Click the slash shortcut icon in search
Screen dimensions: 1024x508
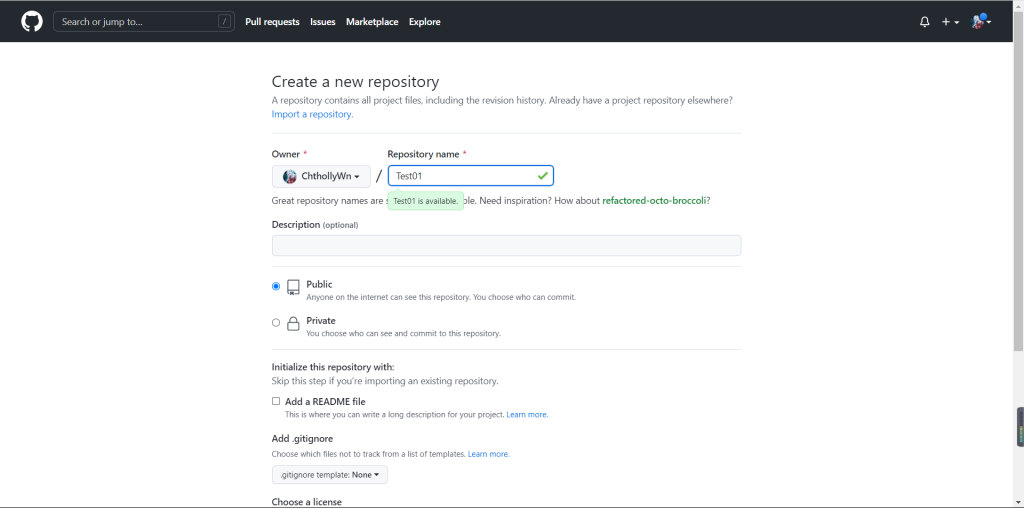coord(224,21)
